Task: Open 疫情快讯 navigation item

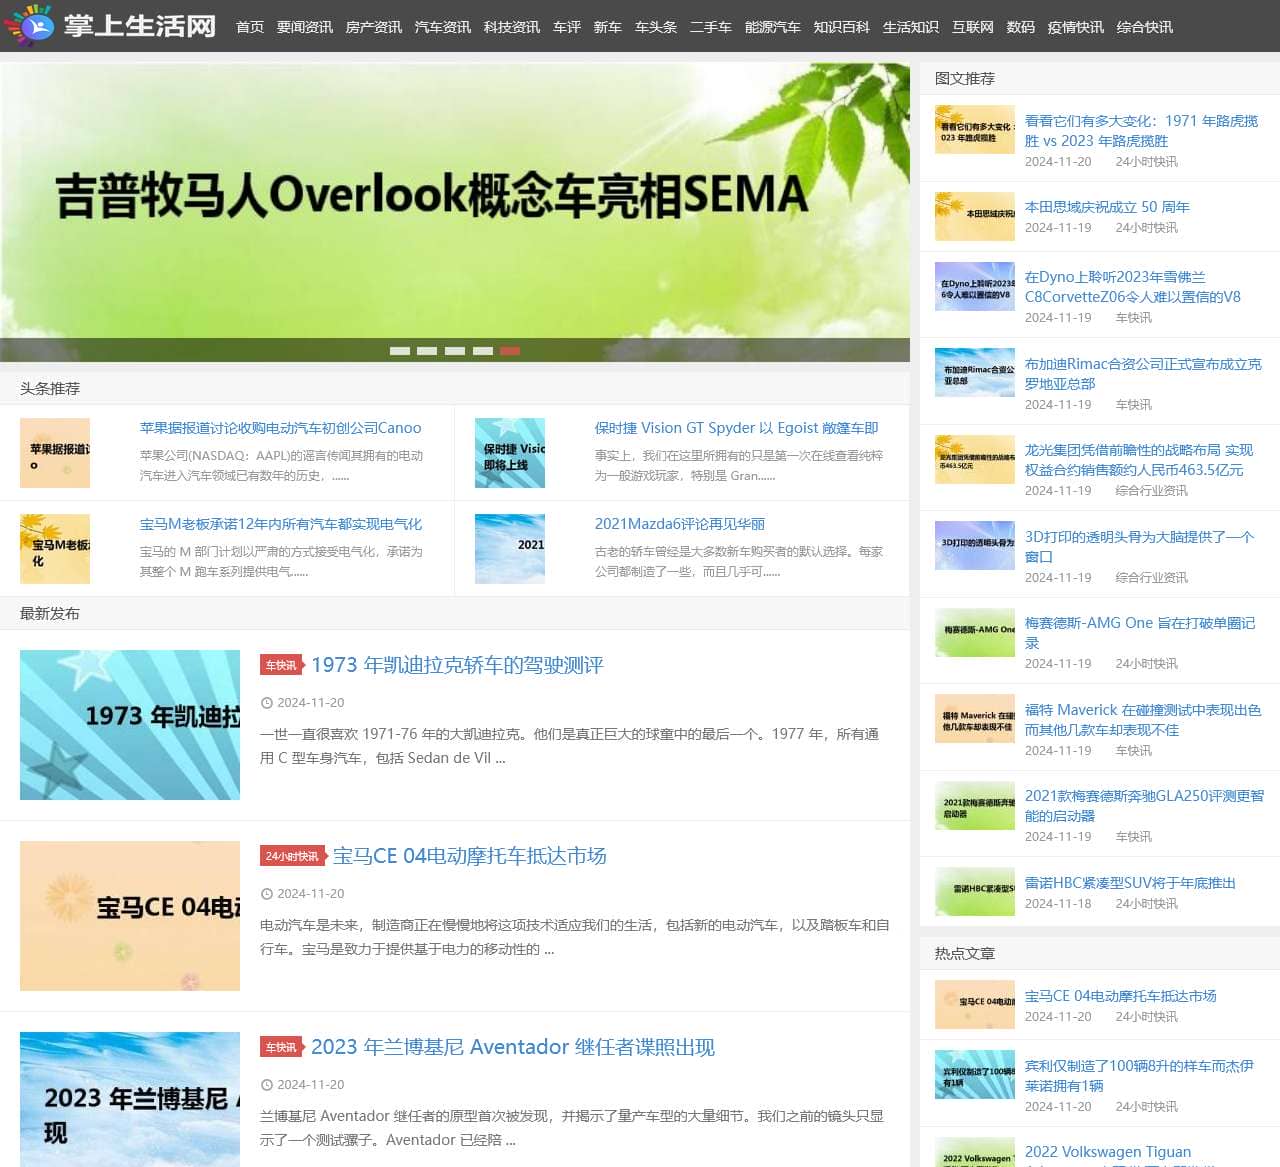Action: (1076, 27)
